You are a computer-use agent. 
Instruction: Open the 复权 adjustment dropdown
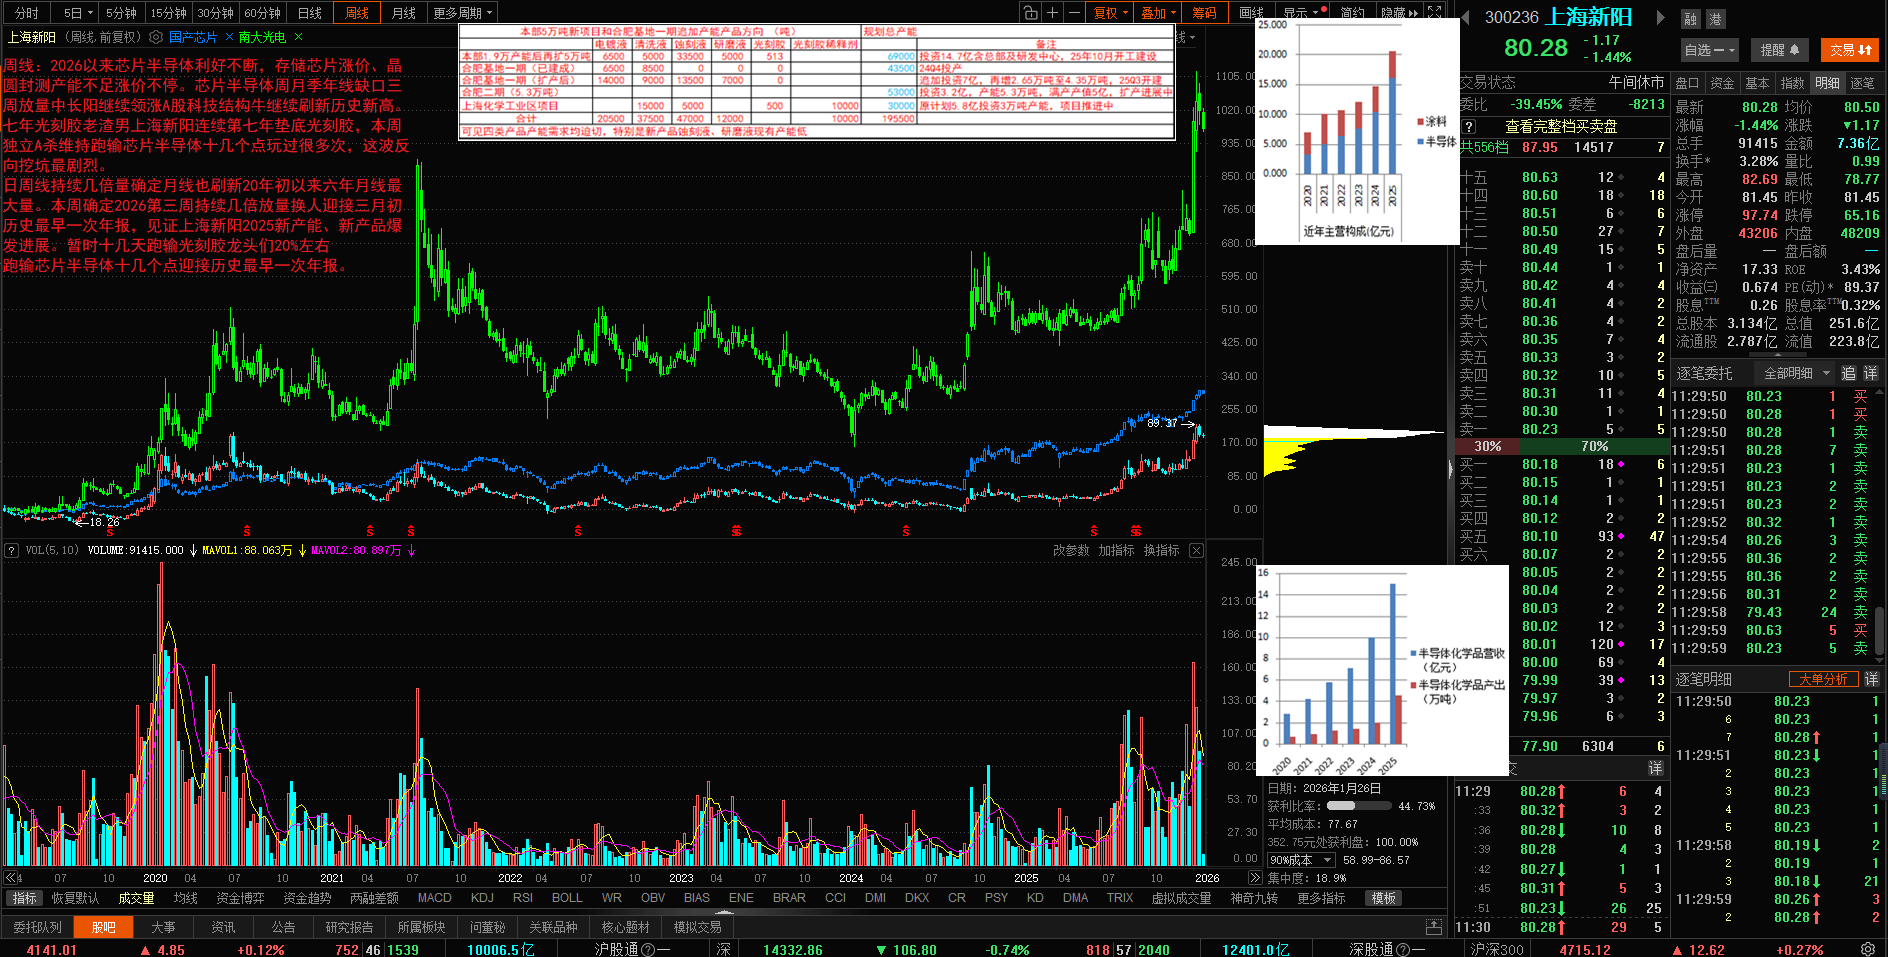point(1111,13)
